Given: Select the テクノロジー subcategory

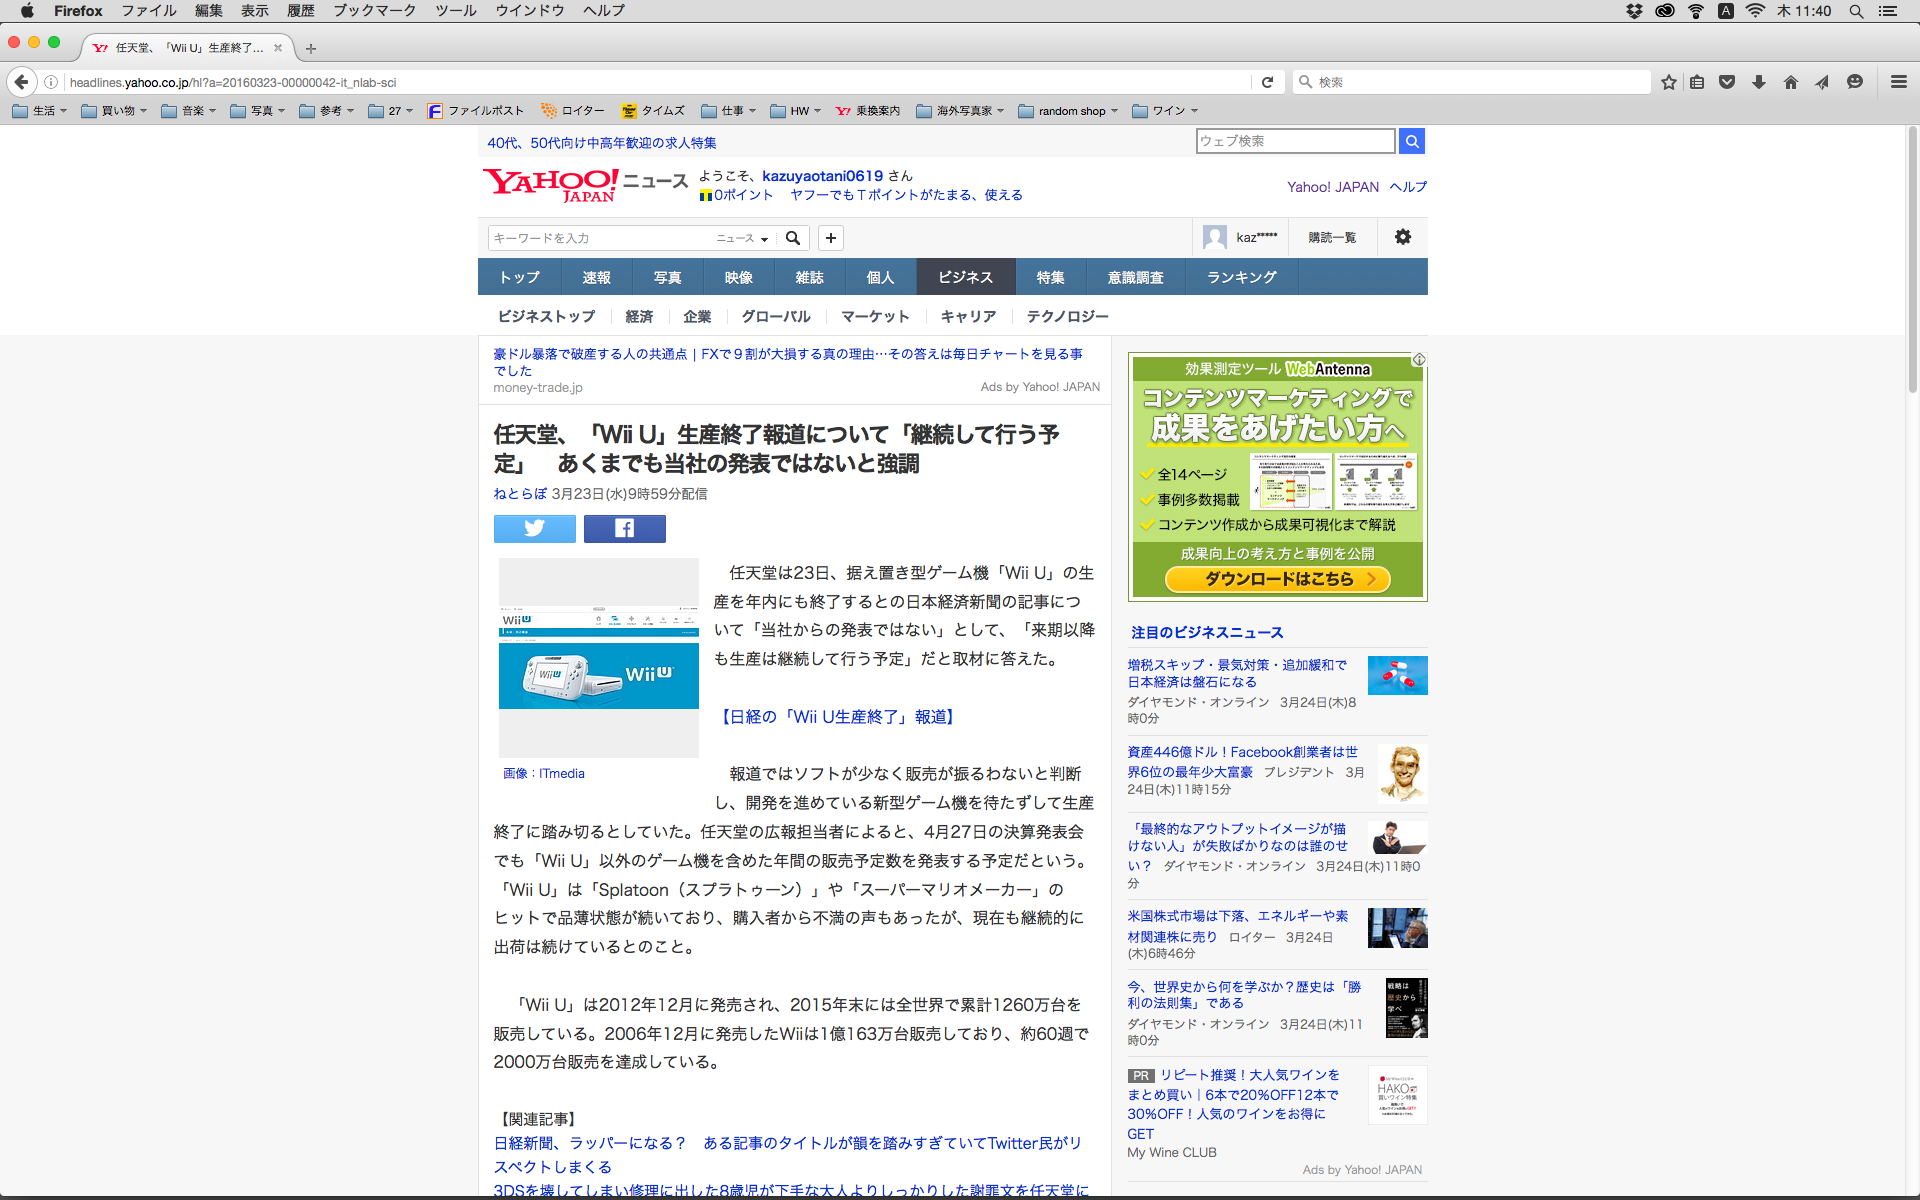Looking at the screenshot, I should point(1067,316).
